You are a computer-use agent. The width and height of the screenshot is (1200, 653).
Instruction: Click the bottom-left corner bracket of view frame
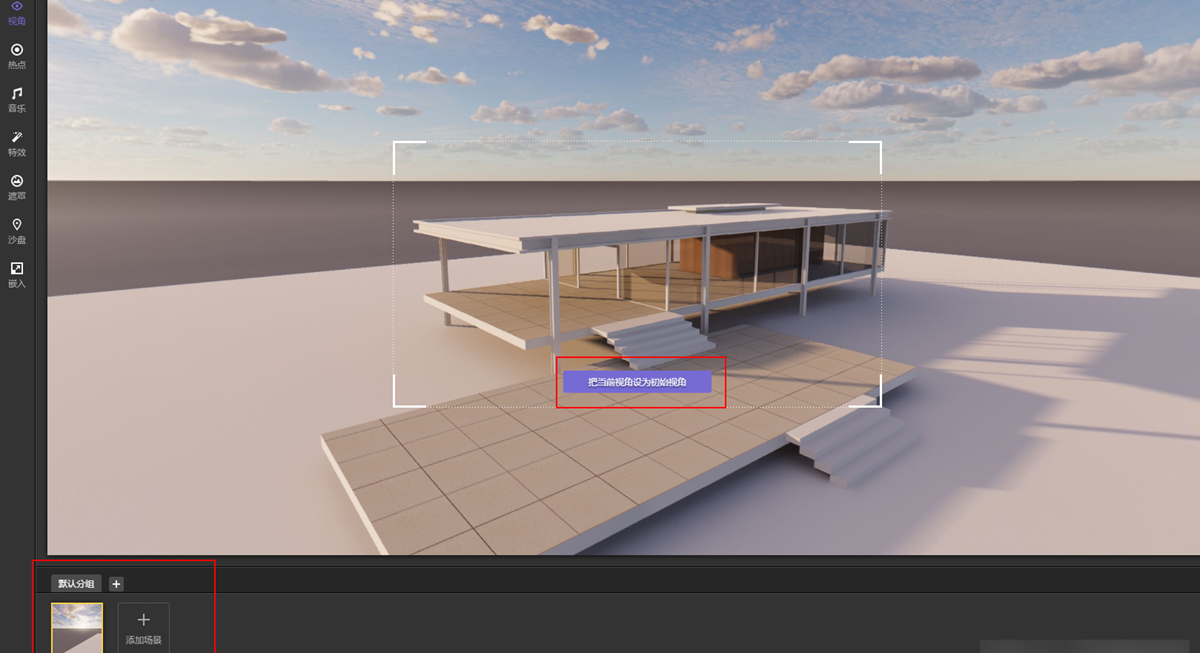(x=404, y=396)
